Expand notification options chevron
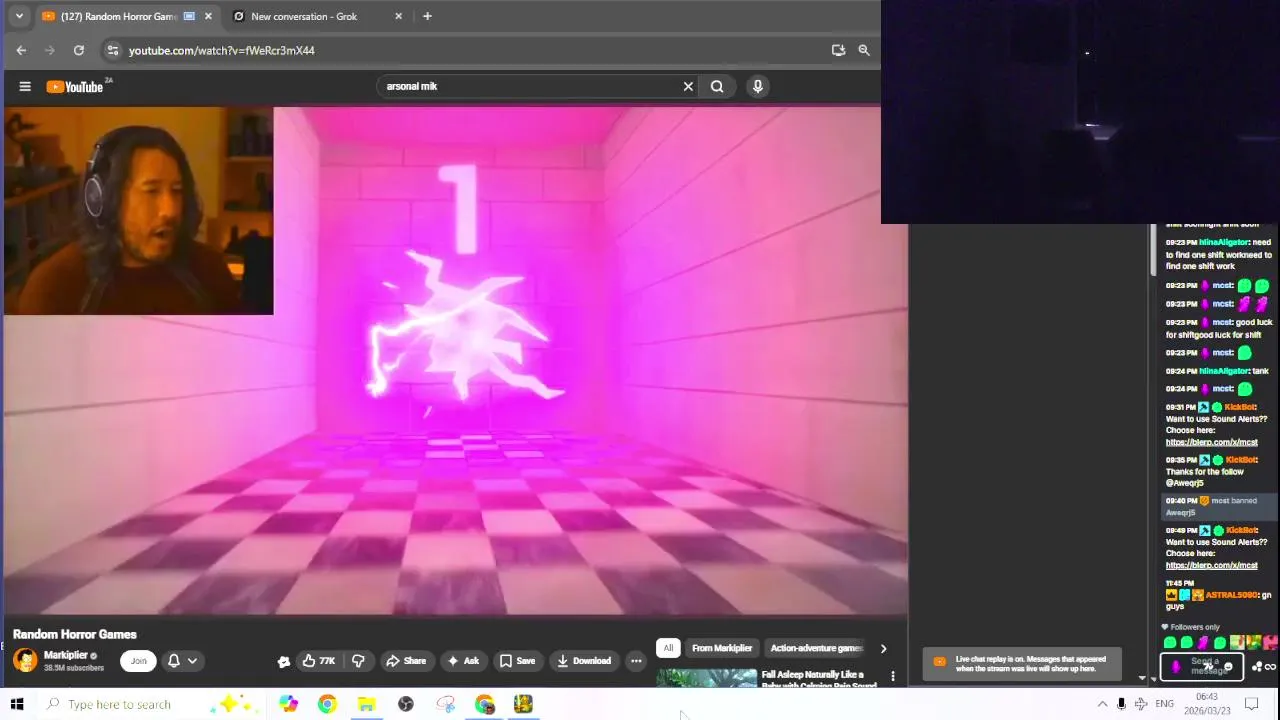 (192, 661)
